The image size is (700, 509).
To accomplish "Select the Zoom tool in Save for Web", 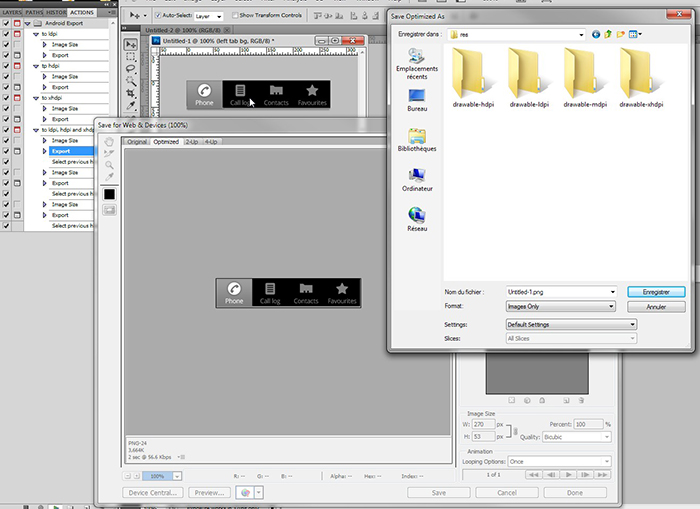I will (x=109, y=165).
